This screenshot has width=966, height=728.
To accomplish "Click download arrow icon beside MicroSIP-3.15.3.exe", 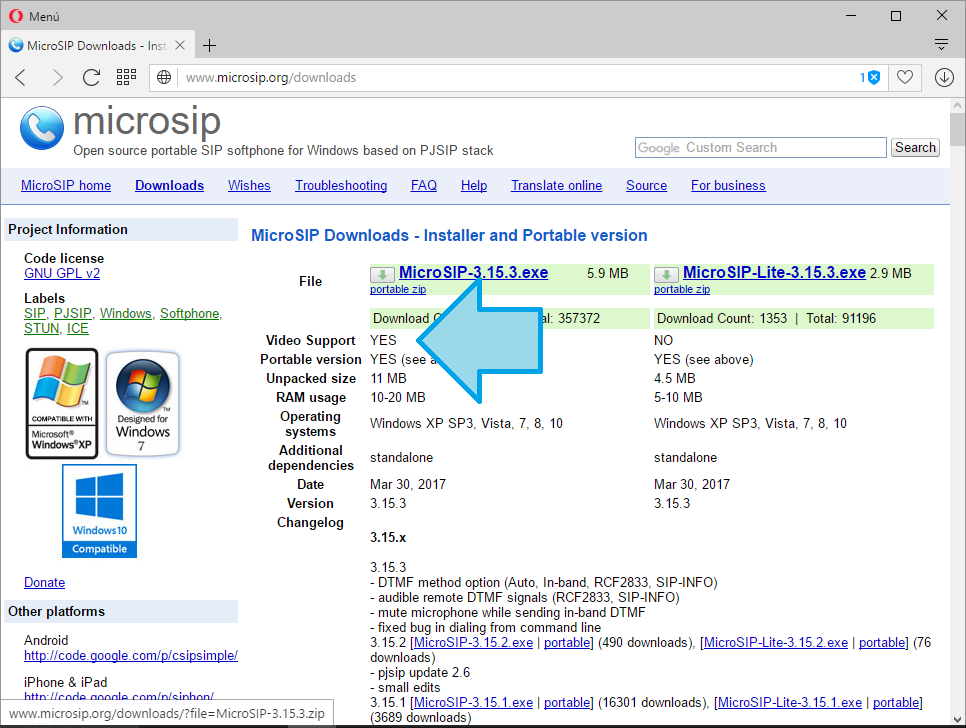I will click(x=382, y=275).
